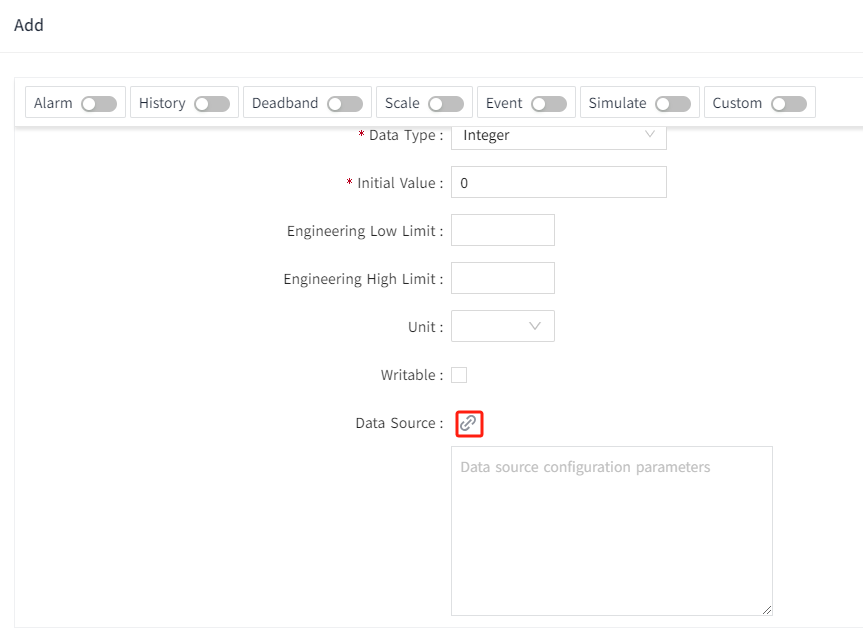Click the Data Source label text
This screenshot has height=630, width=863.
click(398, 424)
